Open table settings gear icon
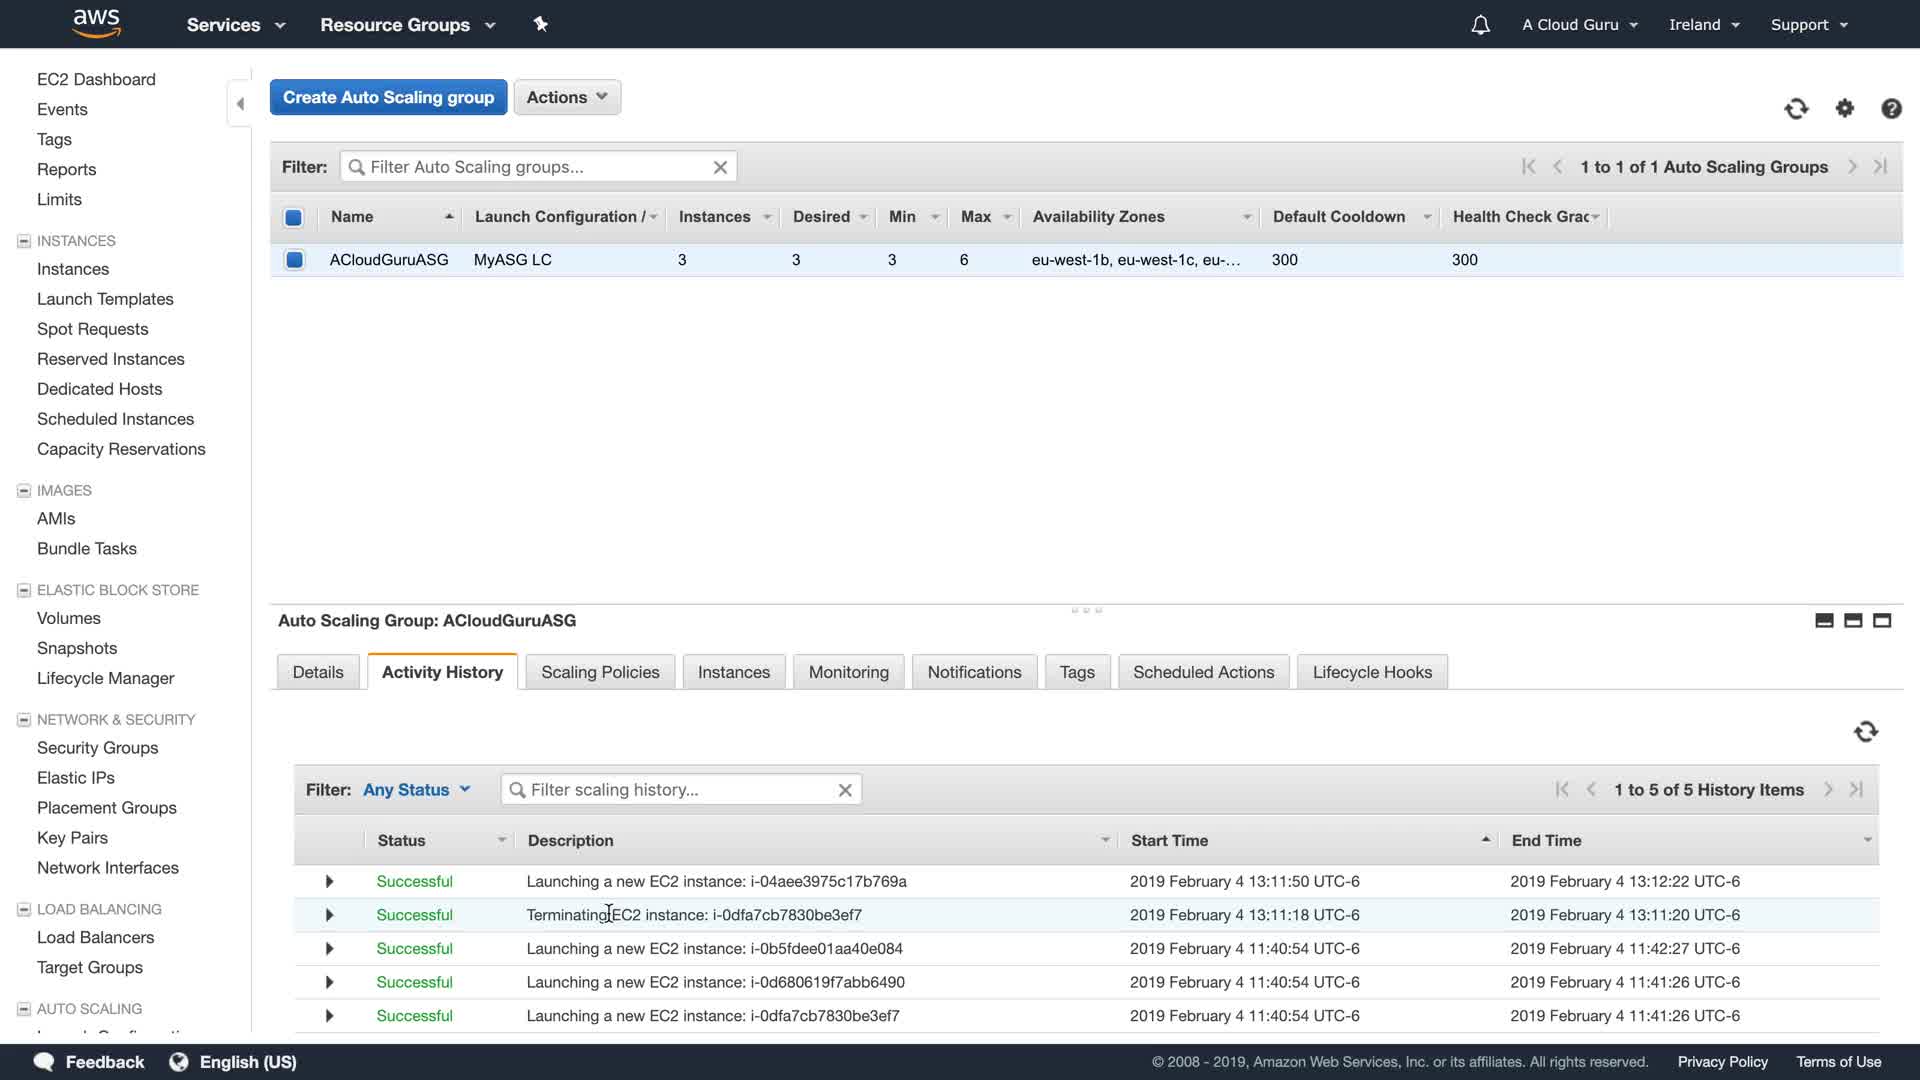 [1845, 108]
